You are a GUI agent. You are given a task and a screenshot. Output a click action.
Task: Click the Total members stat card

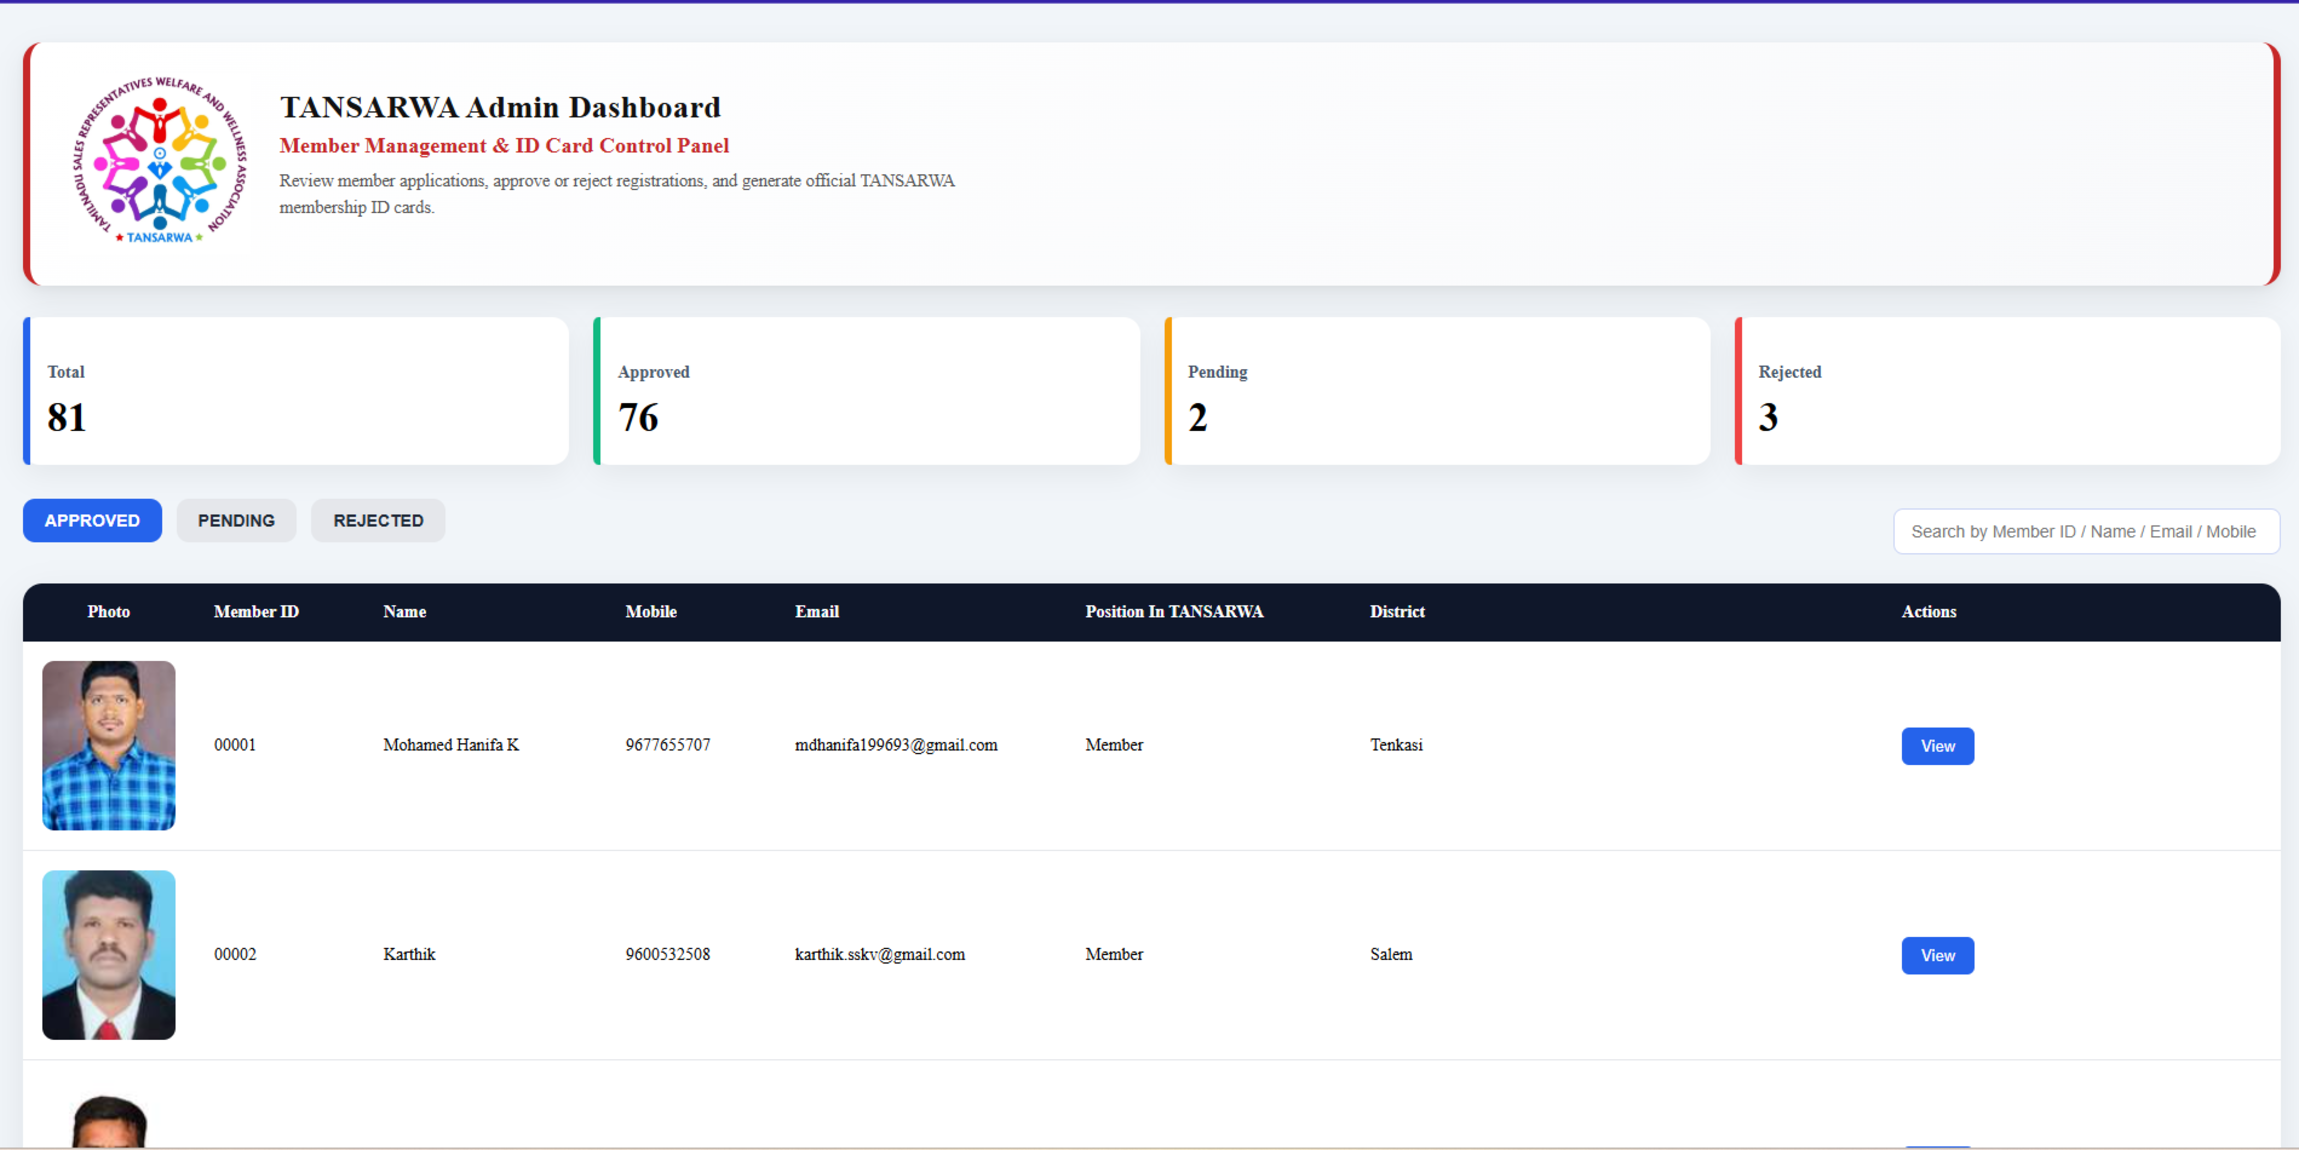point(296,390)
